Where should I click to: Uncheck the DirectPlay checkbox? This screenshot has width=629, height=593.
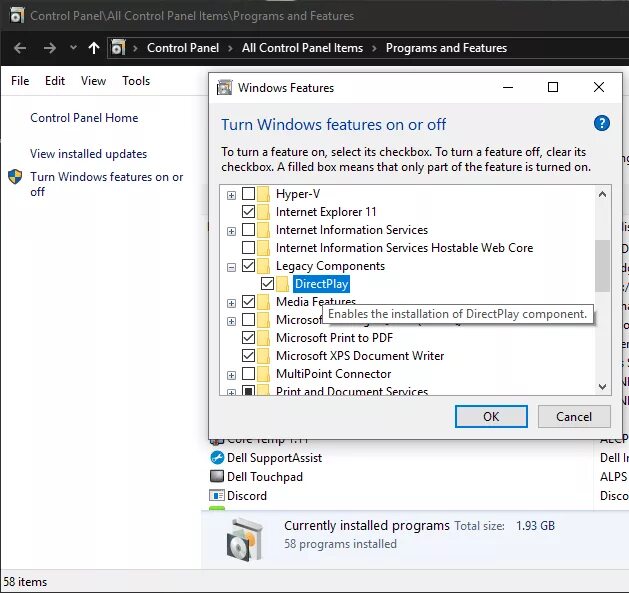coord(267,284)
